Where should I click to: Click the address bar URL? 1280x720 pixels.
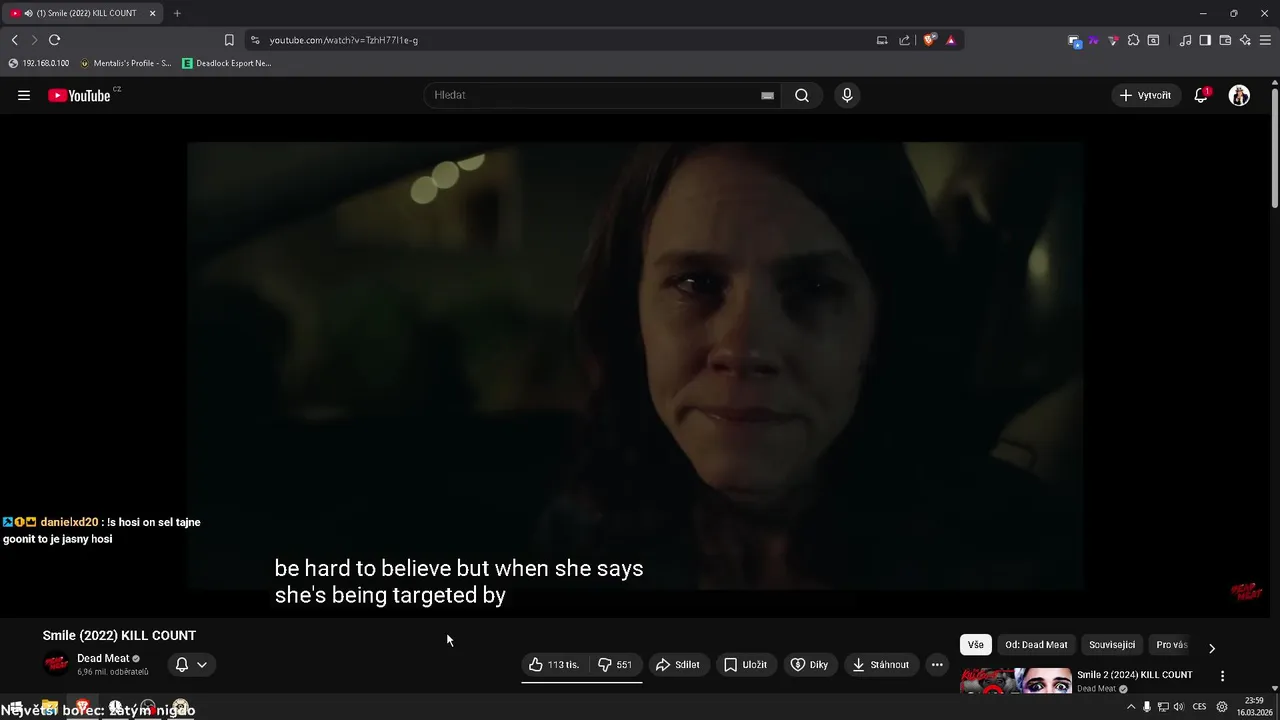pos(344,40)
